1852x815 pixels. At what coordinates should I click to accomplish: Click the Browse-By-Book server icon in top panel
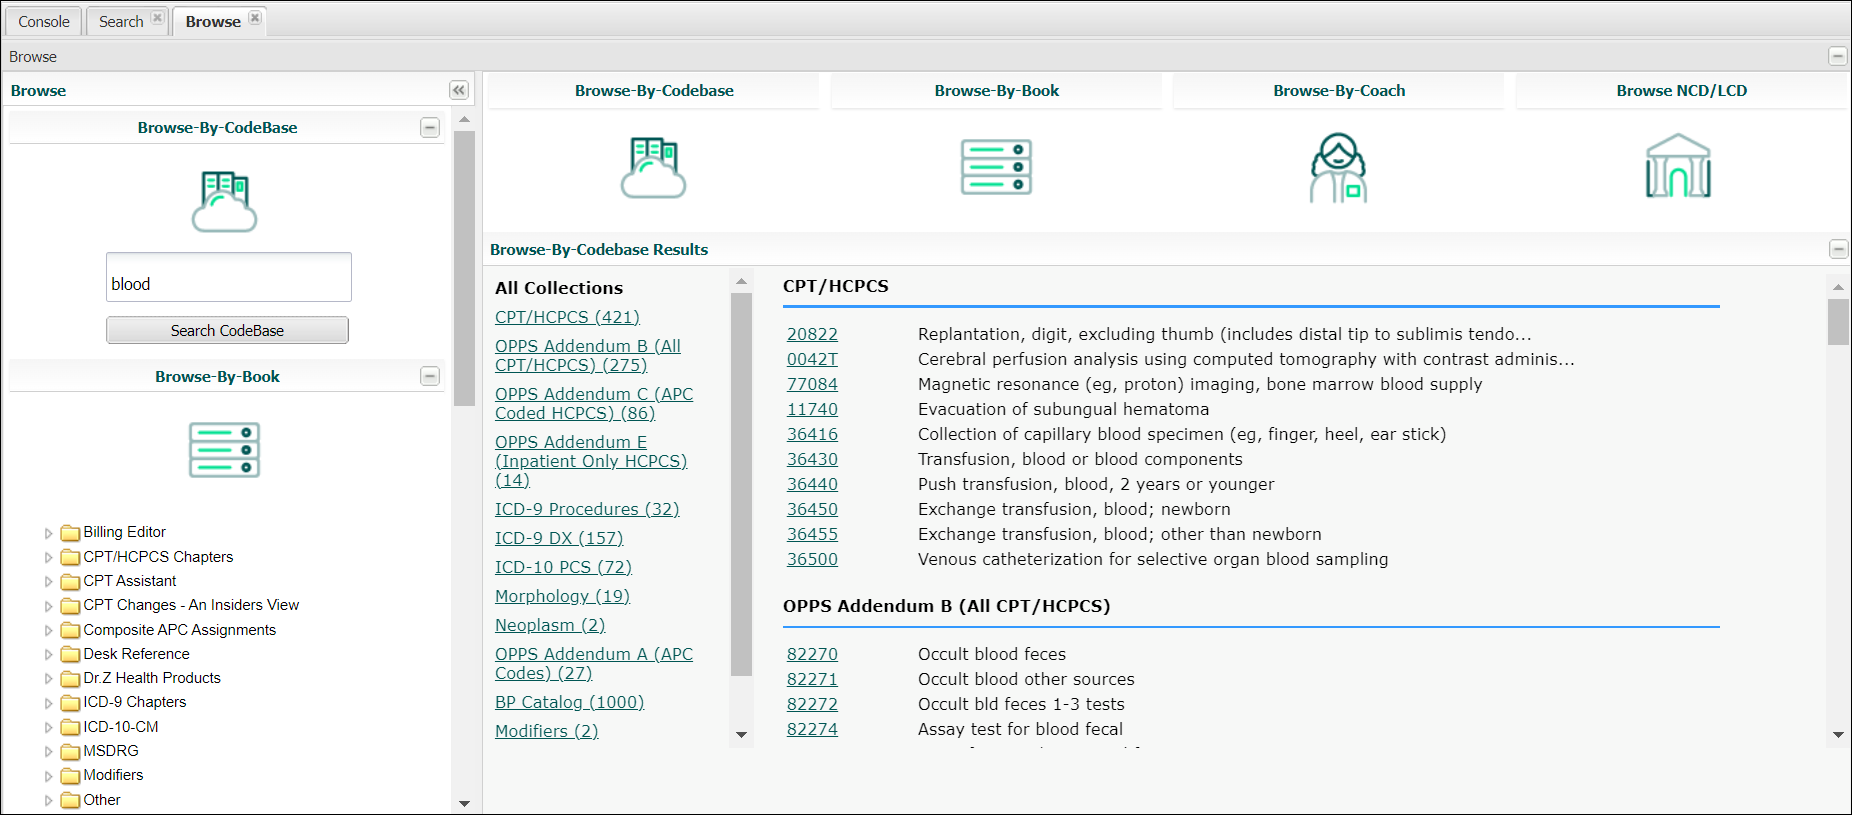click(996, 167)
